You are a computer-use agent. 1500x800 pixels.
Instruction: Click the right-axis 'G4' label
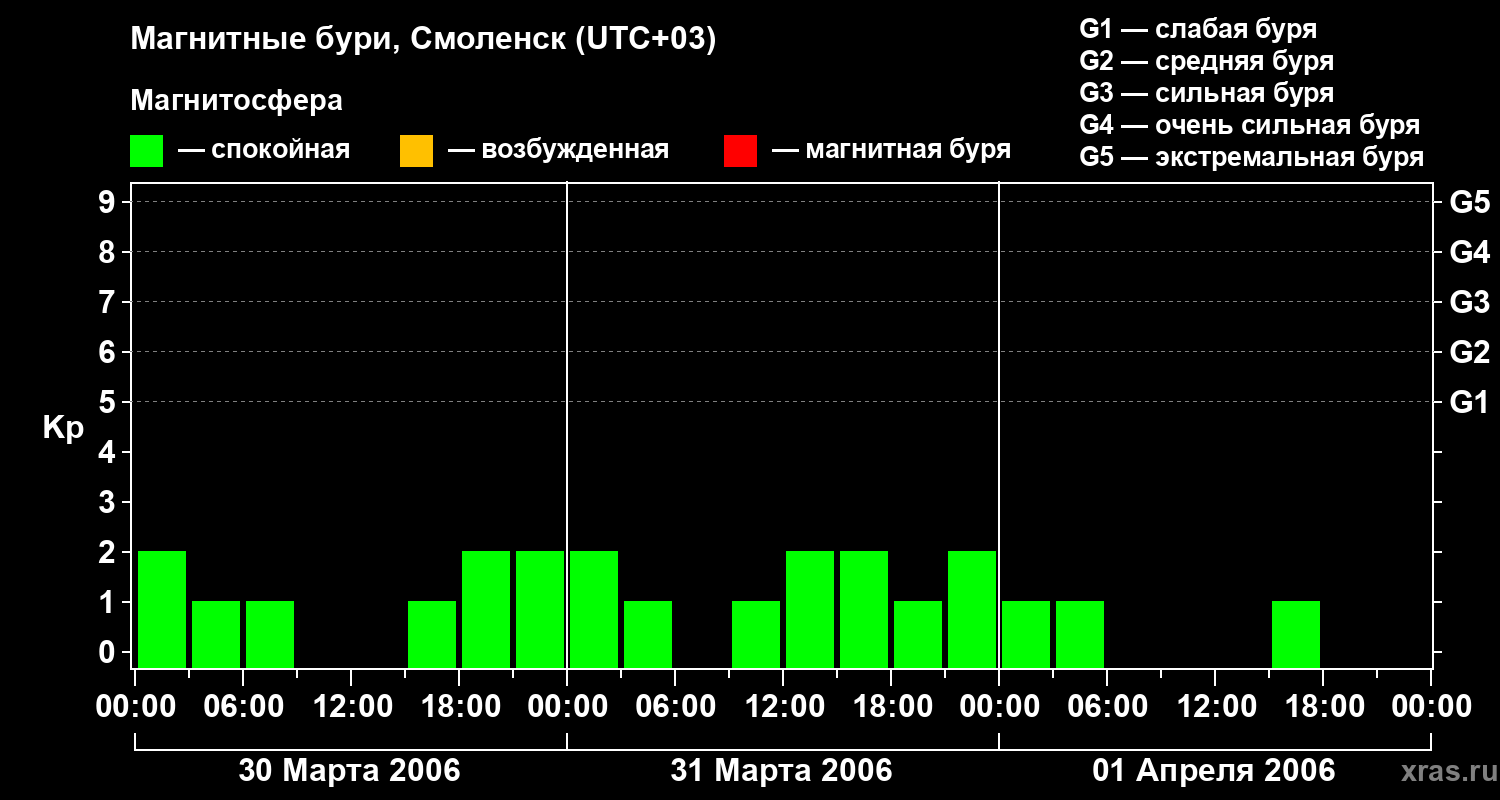click(1469, 252)
